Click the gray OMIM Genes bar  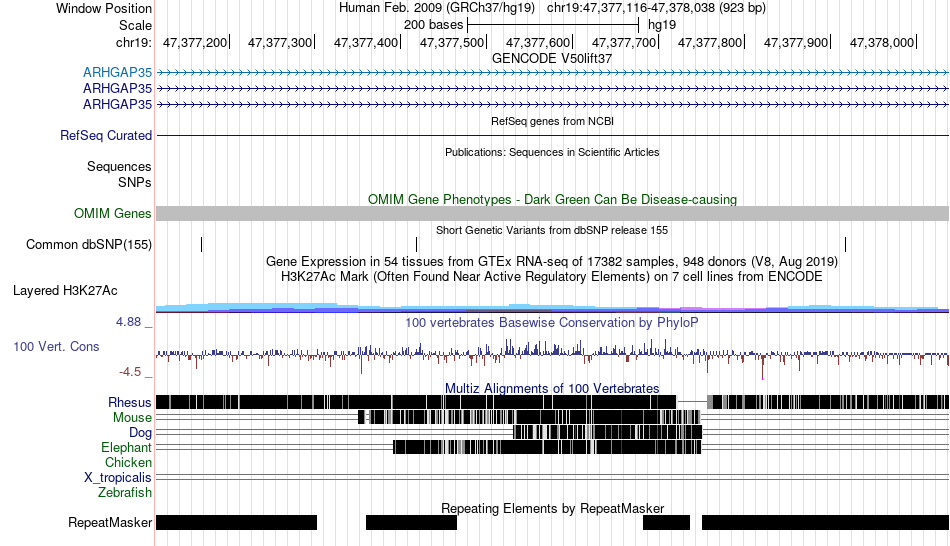point(553,213)
